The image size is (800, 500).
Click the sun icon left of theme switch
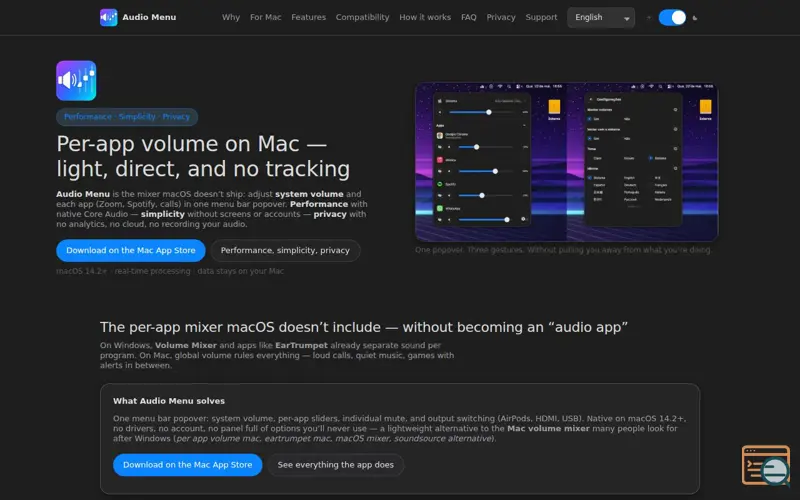coord(648,18)
